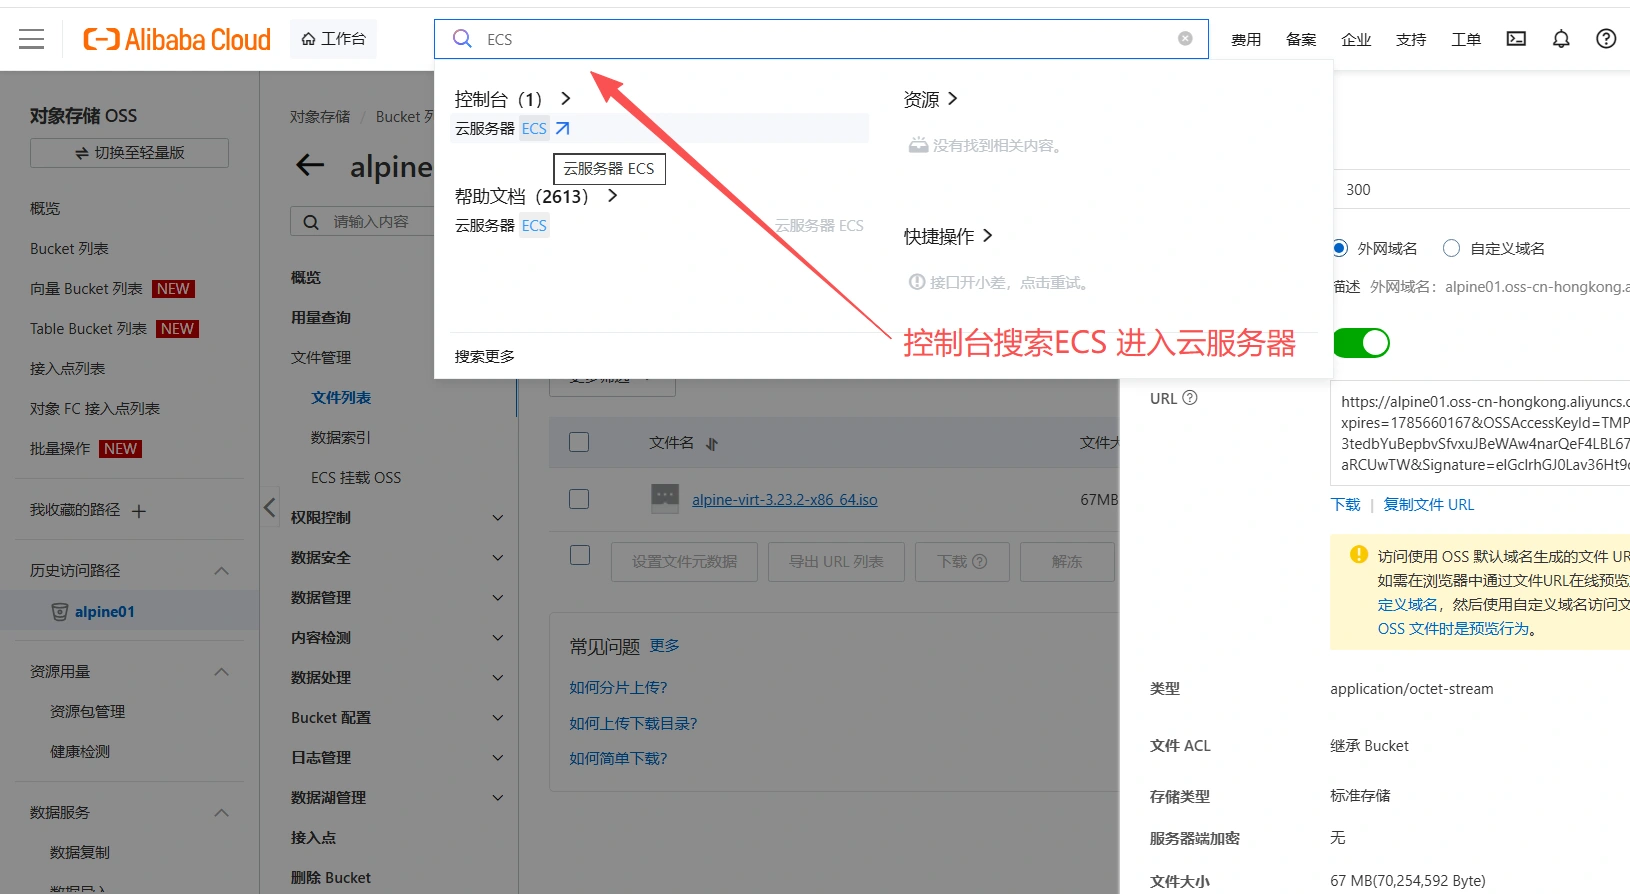Collapse the 资源用量 sidebar section
The height and width of the screenshot is (894, 1630).
222,672
